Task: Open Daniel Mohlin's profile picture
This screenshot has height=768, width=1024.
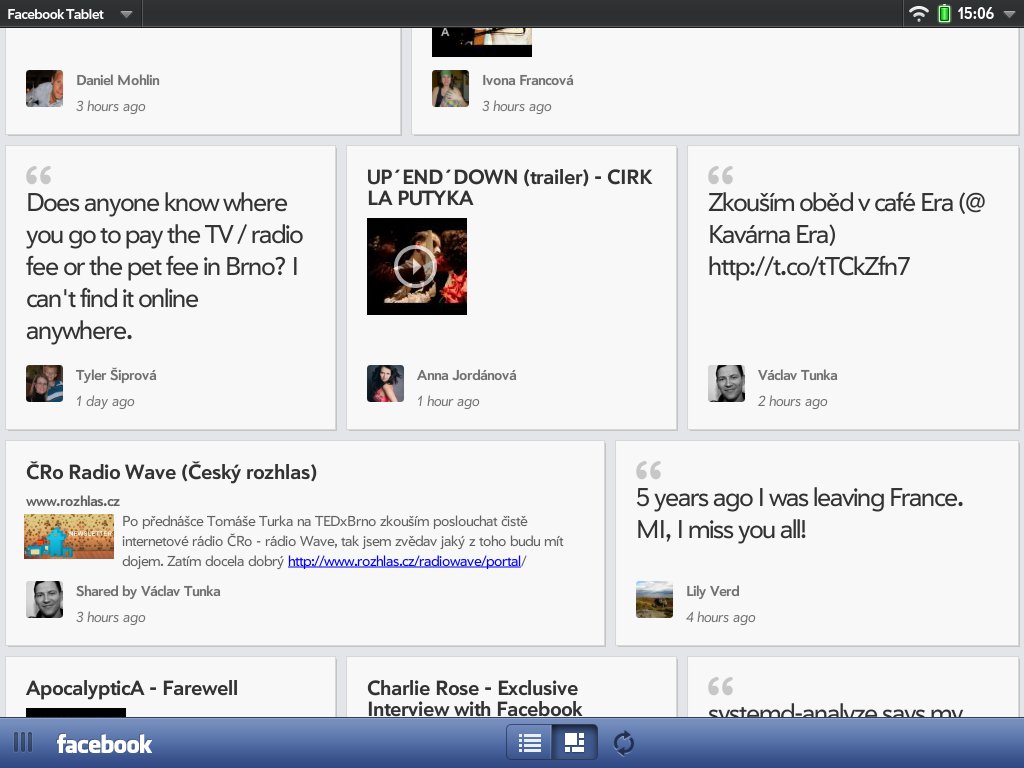Action: 44,88
